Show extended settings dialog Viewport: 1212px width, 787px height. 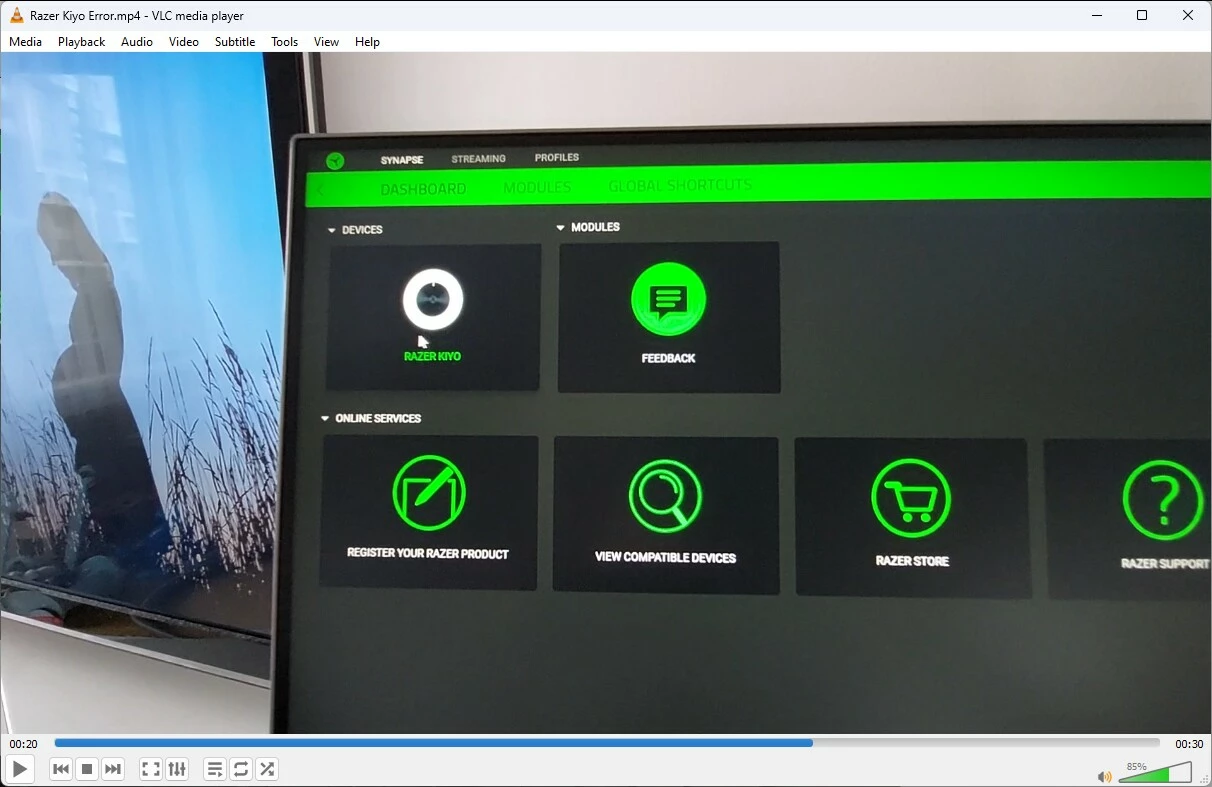point(177,769)
